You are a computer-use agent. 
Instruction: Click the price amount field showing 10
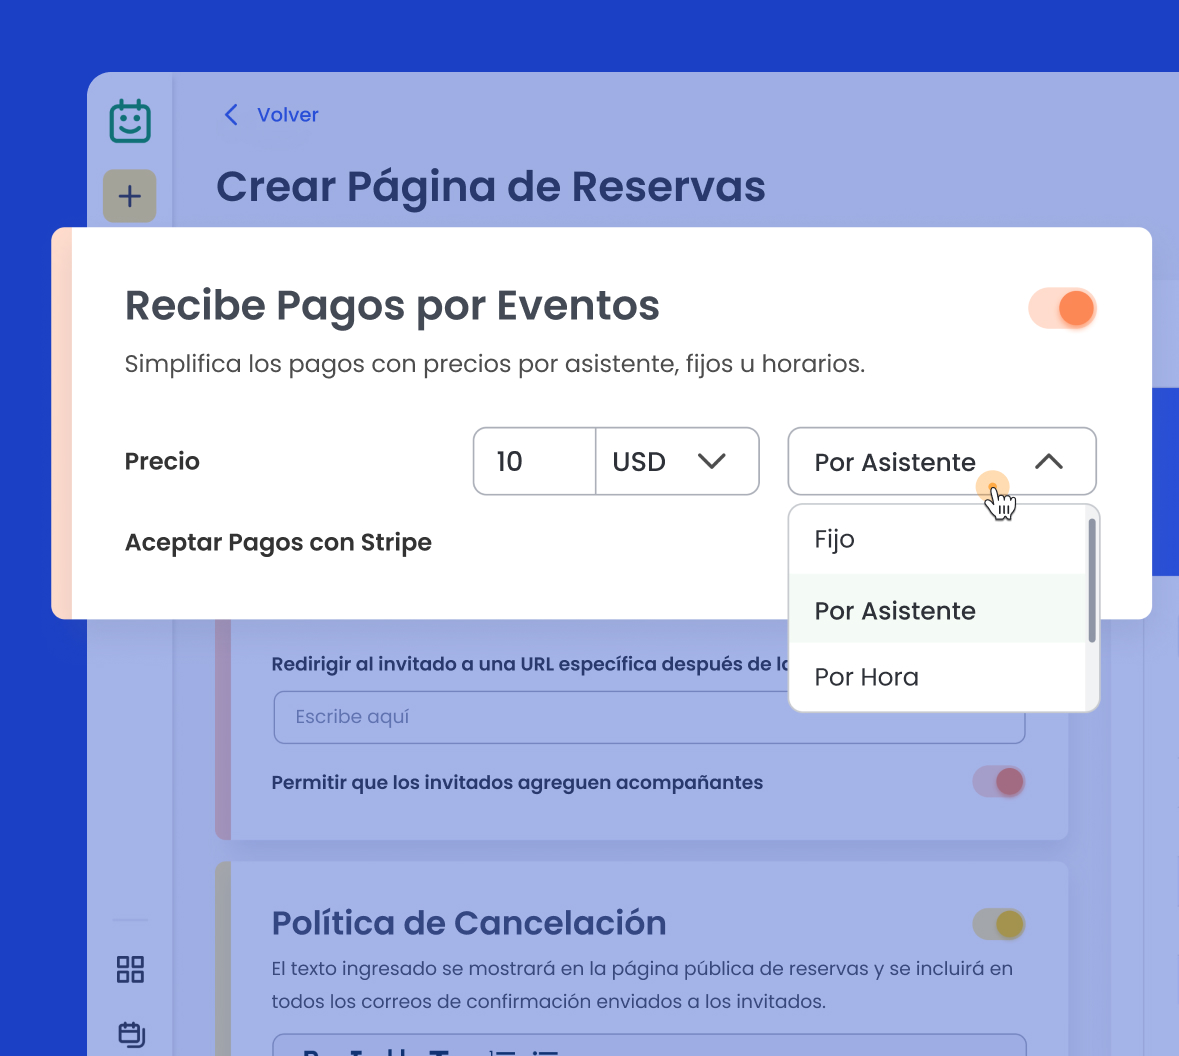click(x=535, y=462)
